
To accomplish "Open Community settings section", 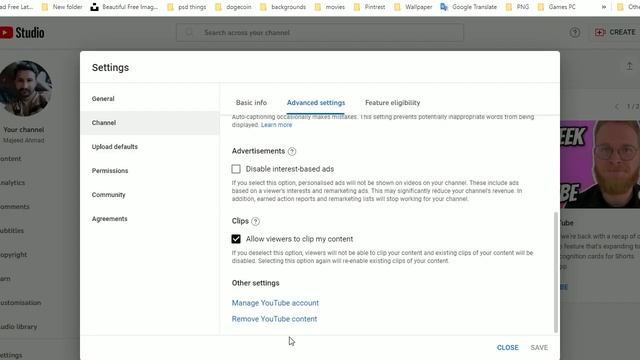I will 150,195.
